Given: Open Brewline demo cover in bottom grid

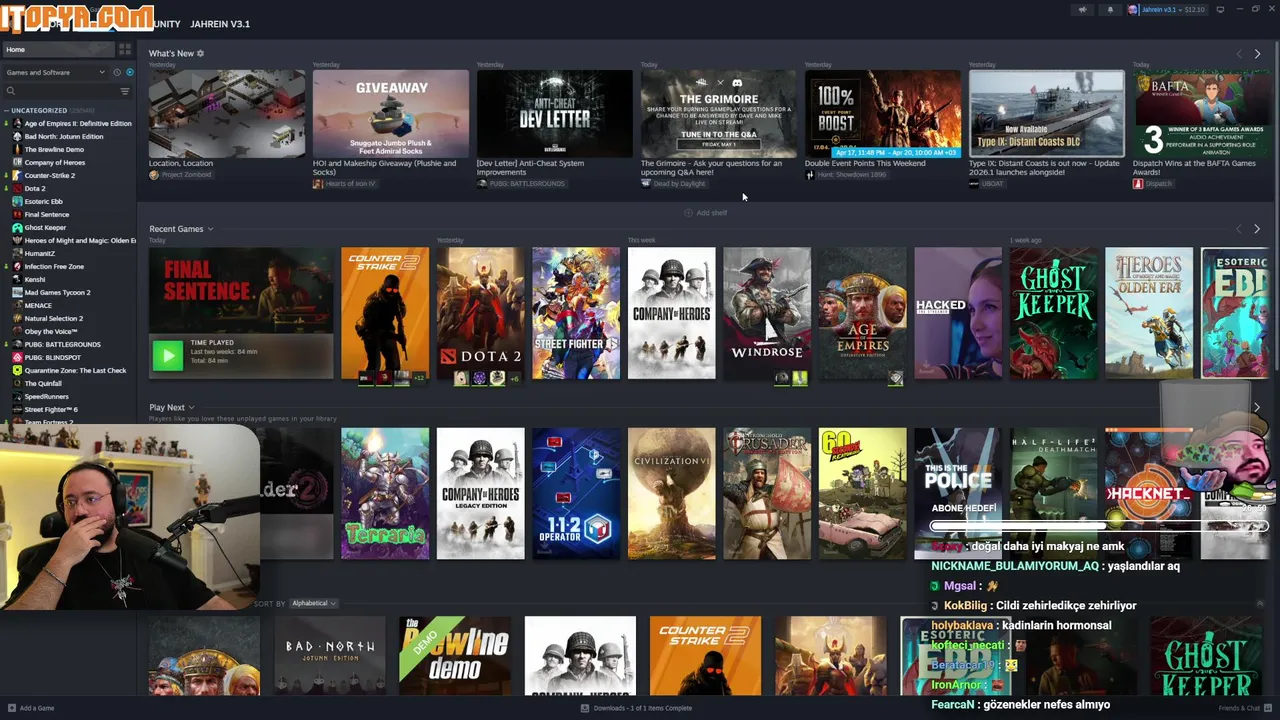Looking at the screenshot, I should [455, 655].
